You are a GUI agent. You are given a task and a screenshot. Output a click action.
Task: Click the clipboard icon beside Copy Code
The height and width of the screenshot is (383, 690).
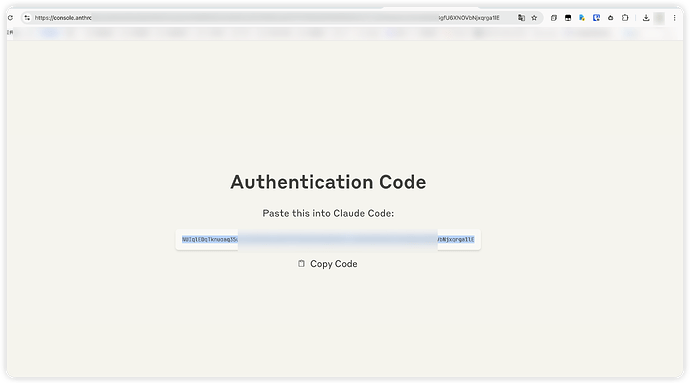[301, 263]
